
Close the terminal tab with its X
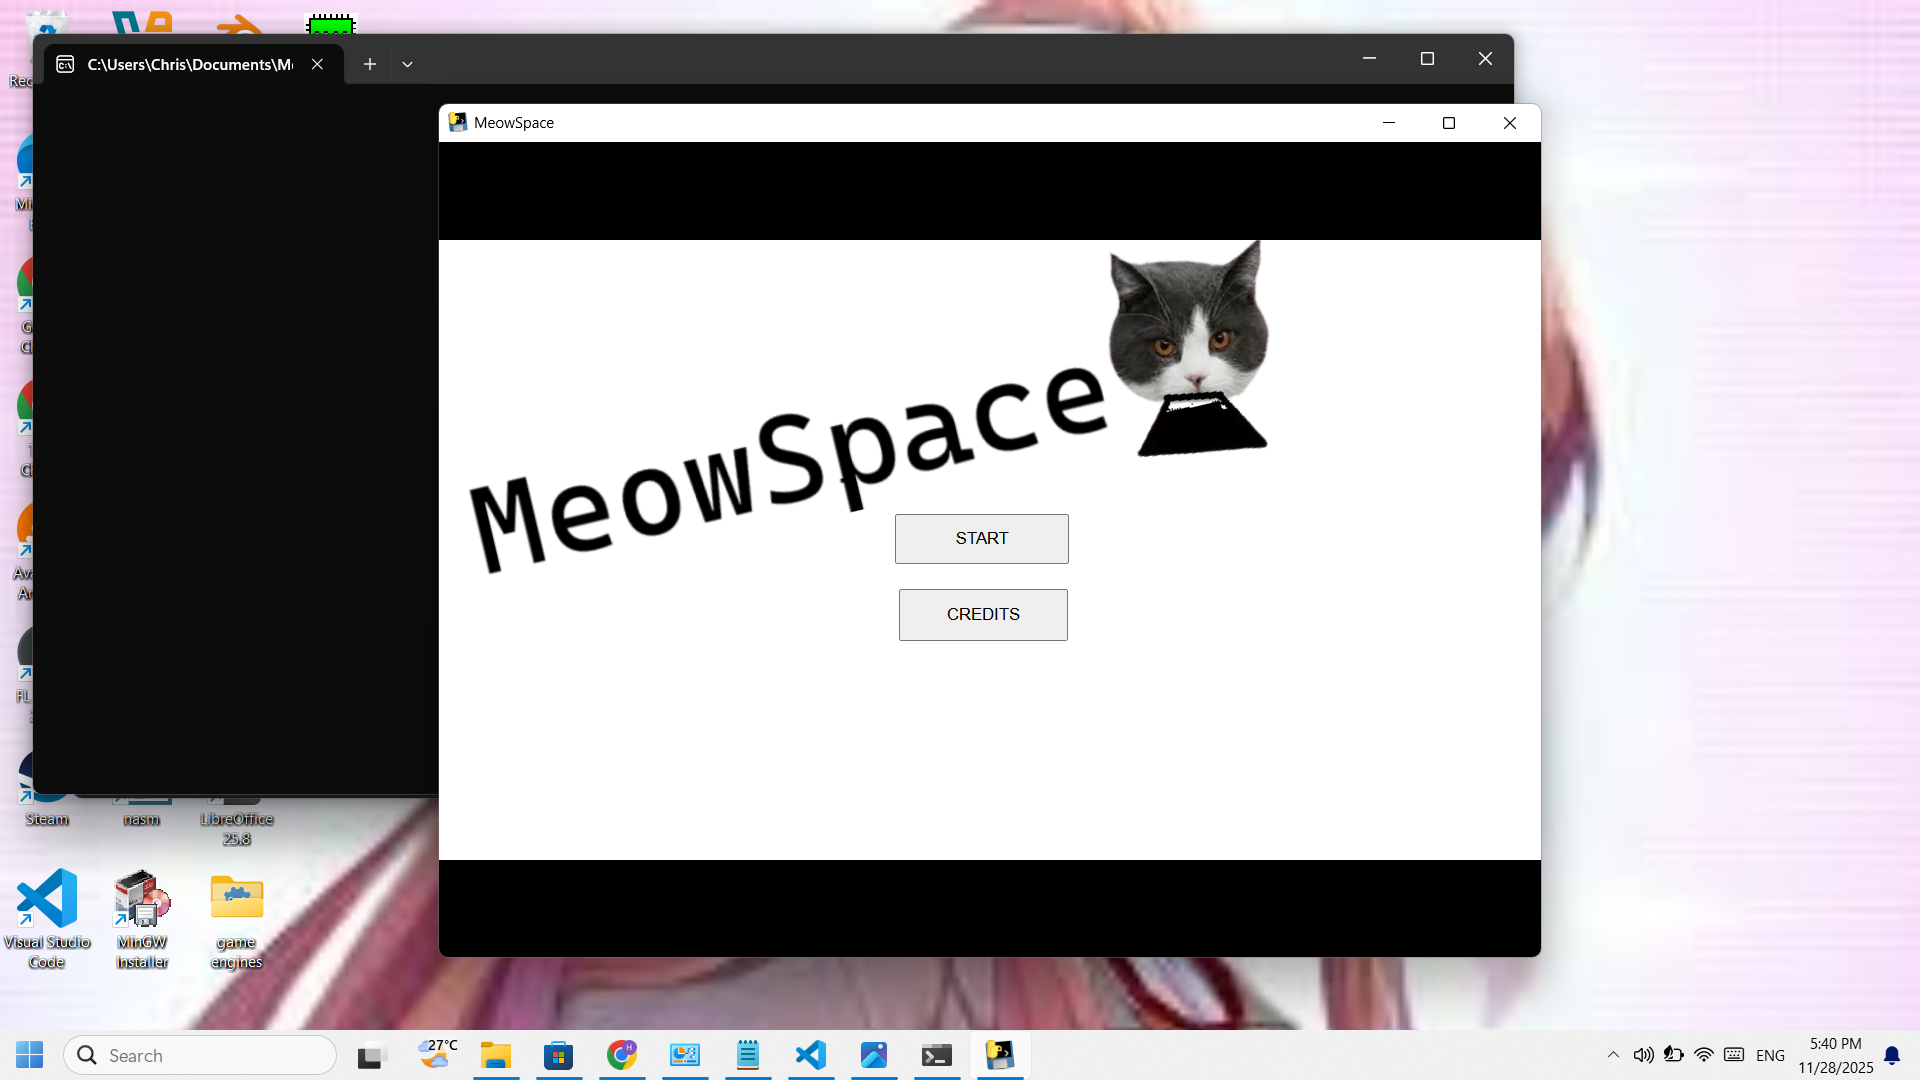click(317, 64)
